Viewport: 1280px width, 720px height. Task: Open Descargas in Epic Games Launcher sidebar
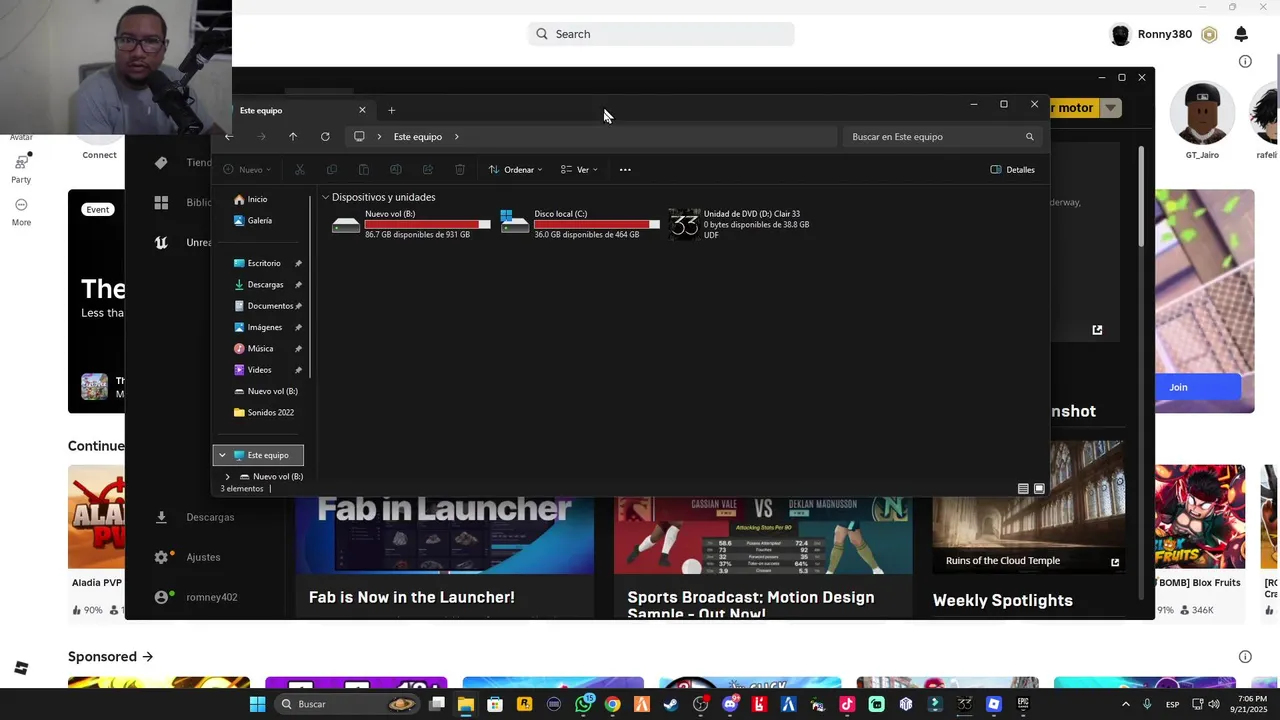pyautogui.click(x=196, y=517)
